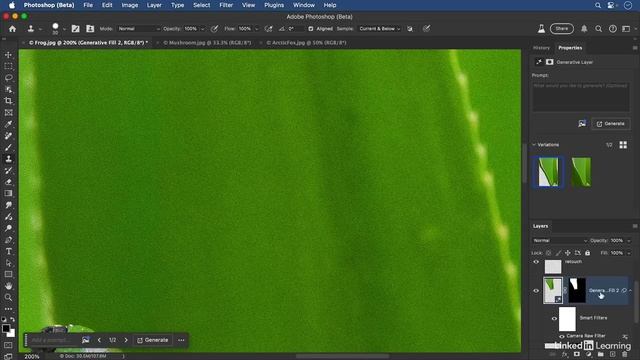The width and height of the screenshot is (640, 360).
Task: Open the Sample Current & Below dropdown
Action: coord(380,29)
